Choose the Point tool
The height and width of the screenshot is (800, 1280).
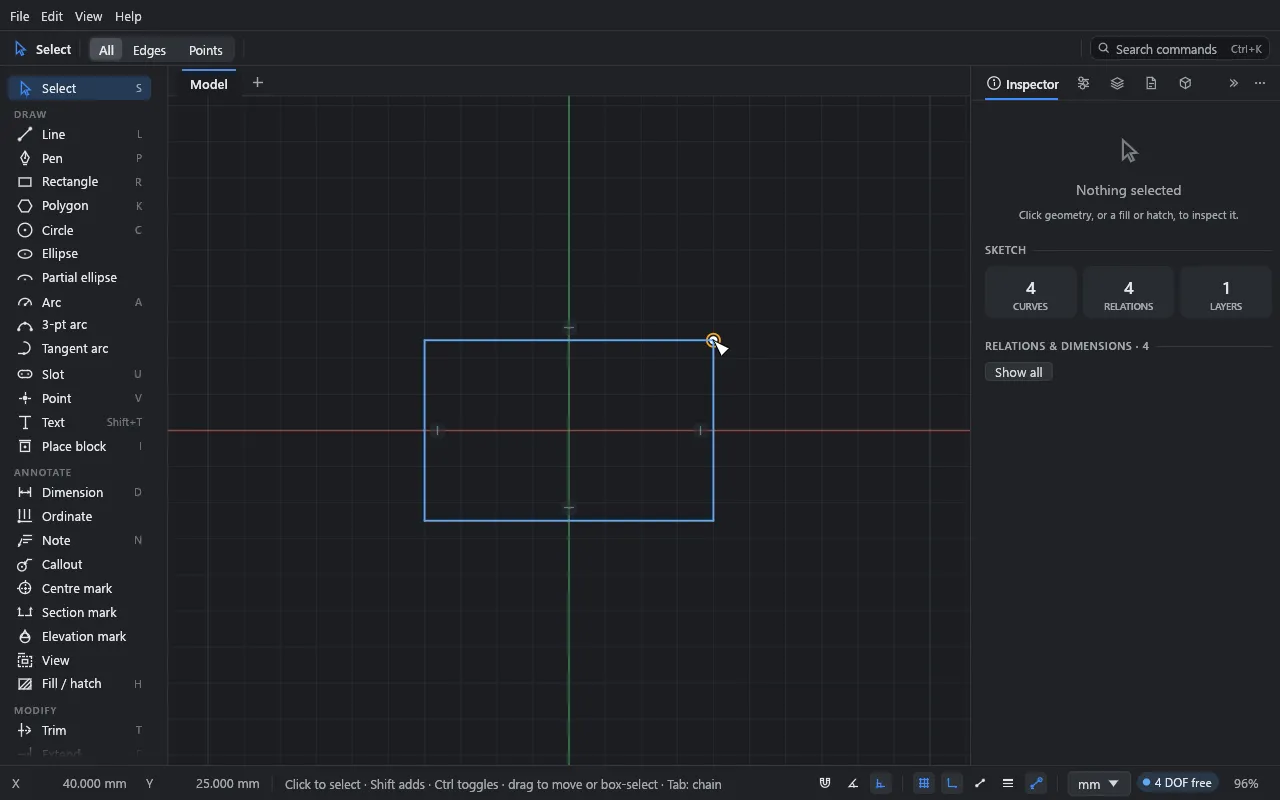pos(80,398)
